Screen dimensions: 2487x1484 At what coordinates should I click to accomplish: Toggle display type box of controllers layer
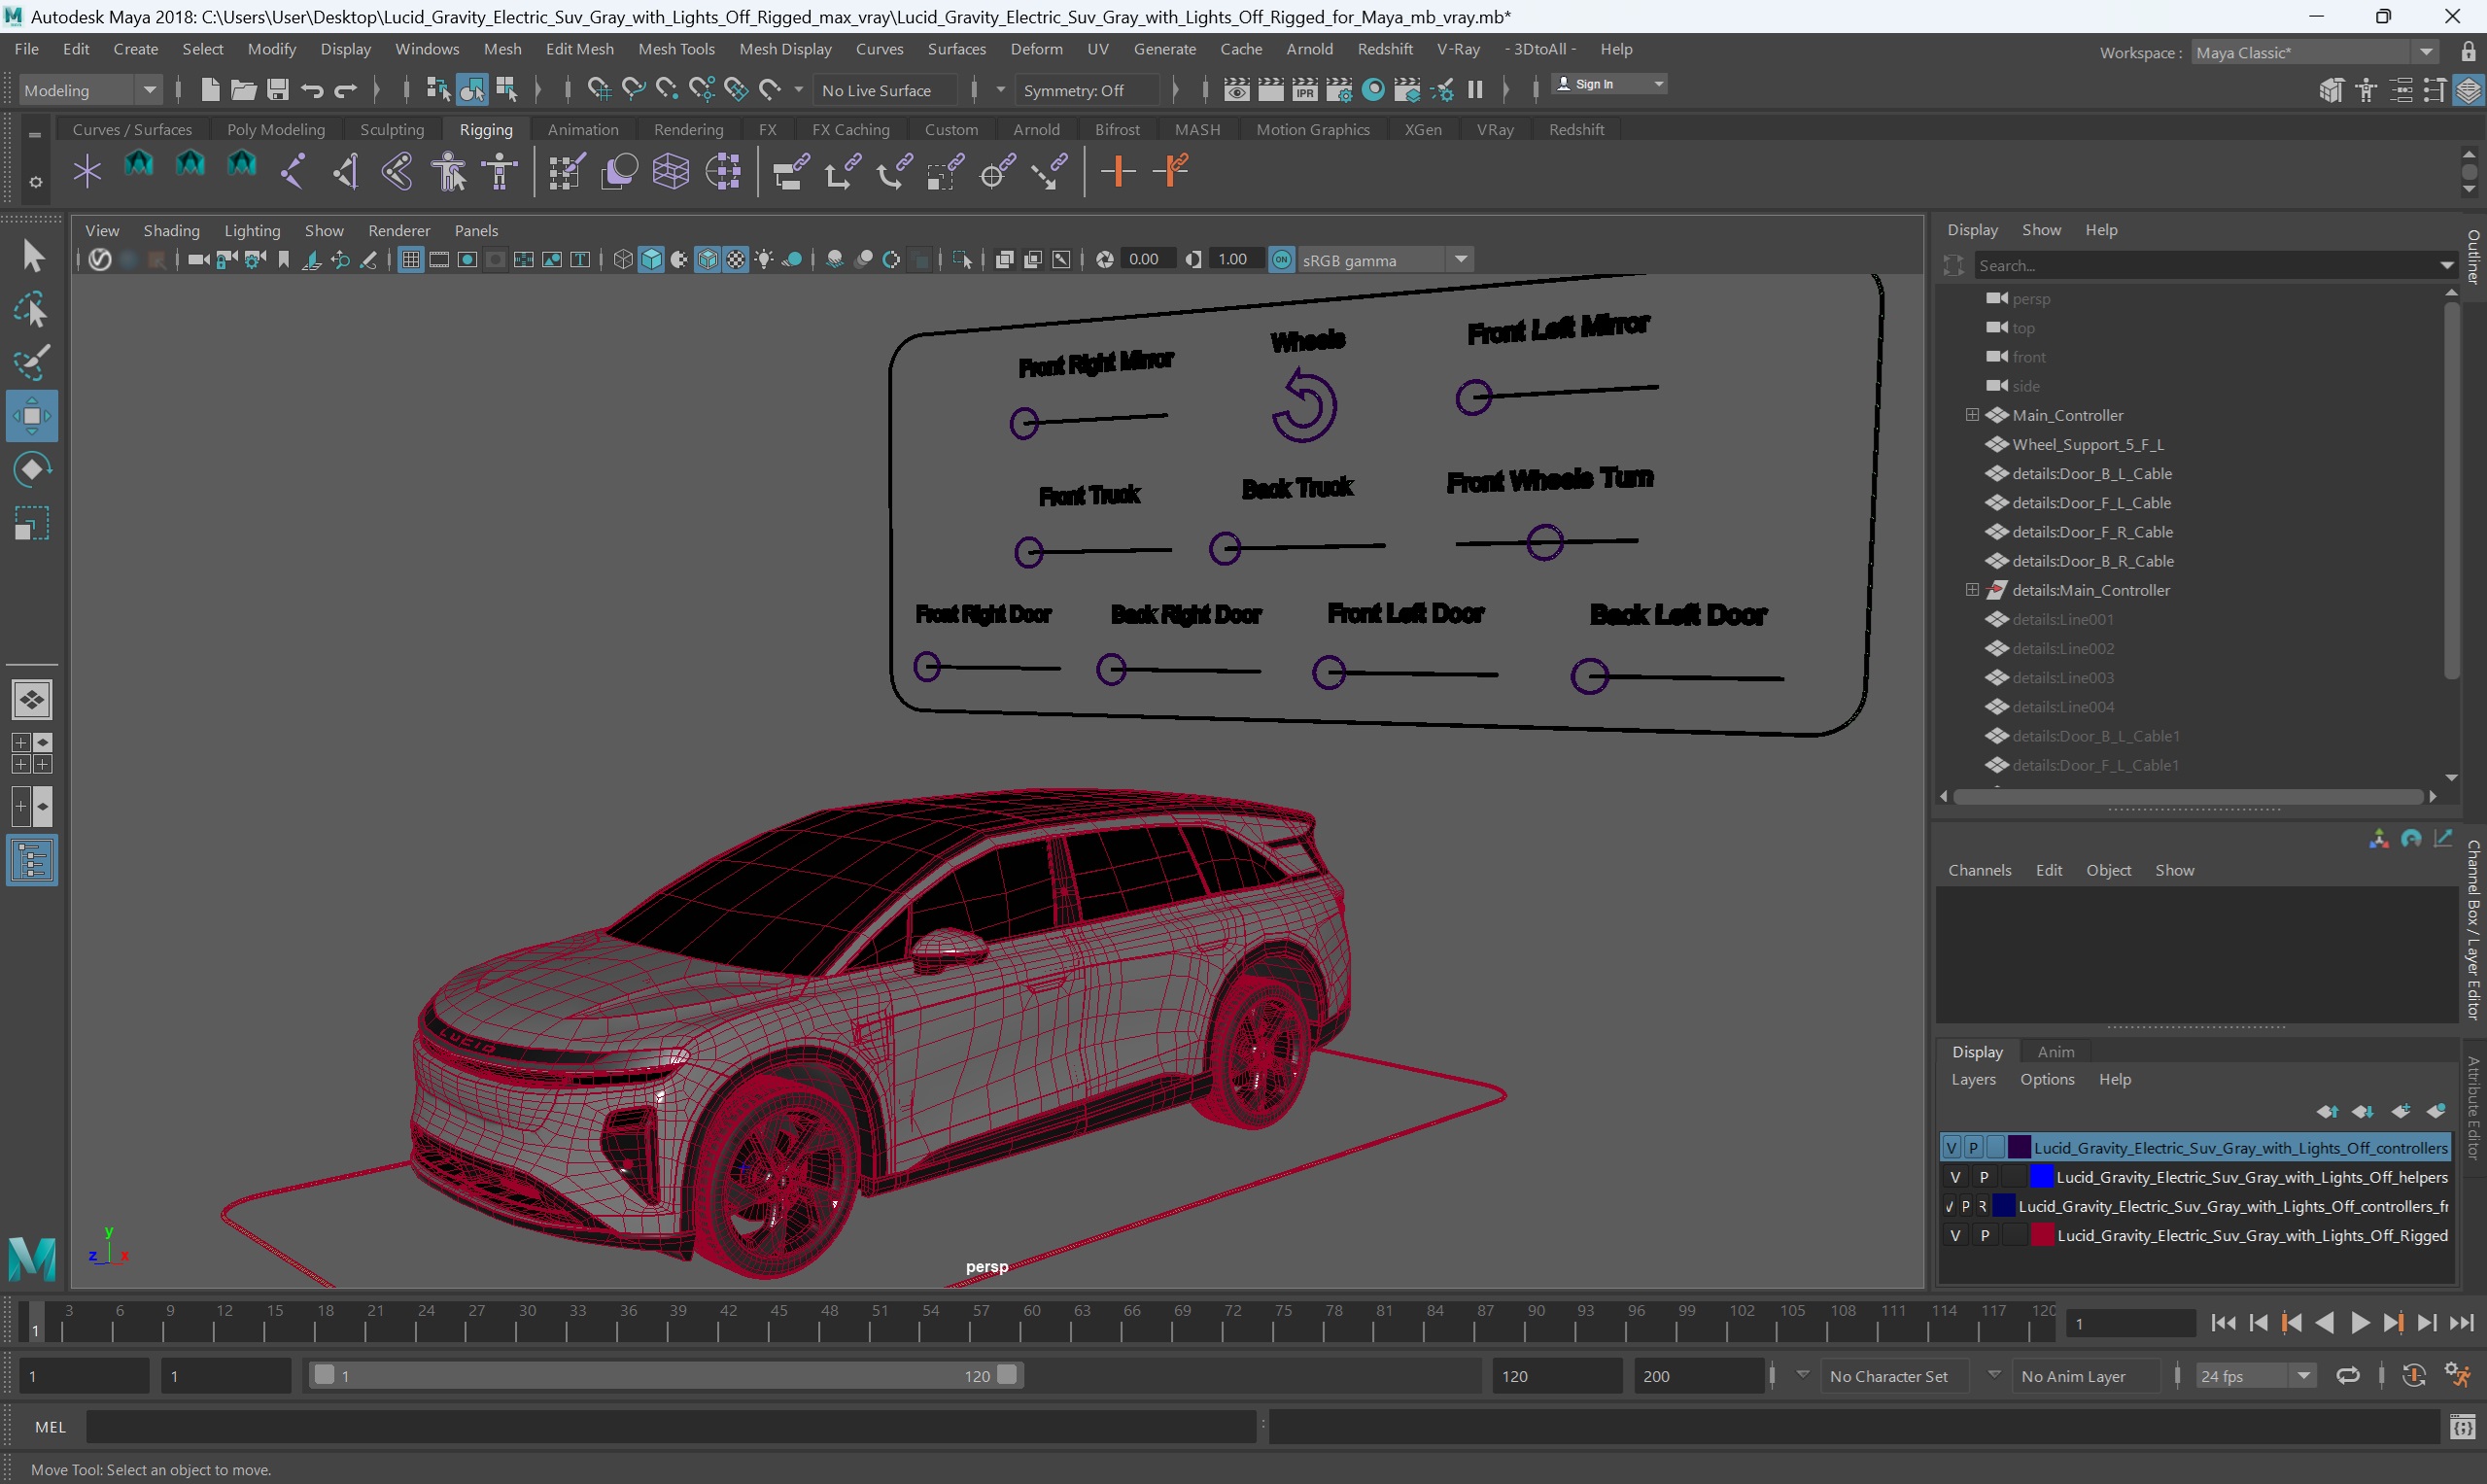[1996, 1148]
